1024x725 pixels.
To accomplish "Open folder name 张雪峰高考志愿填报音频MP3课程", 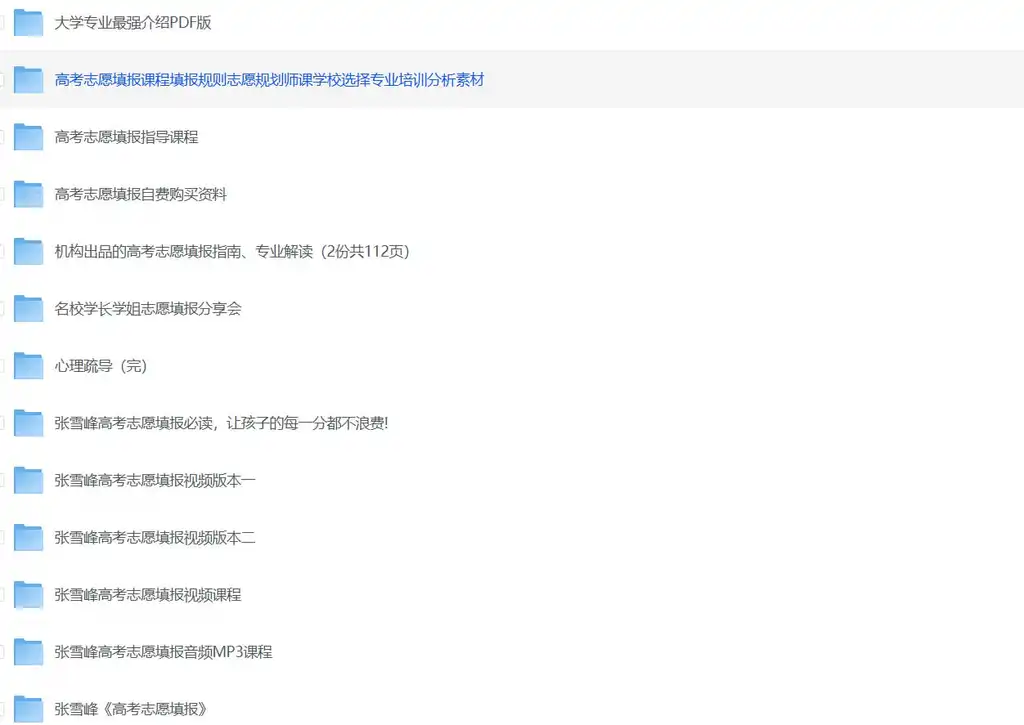I will (163, 652).
